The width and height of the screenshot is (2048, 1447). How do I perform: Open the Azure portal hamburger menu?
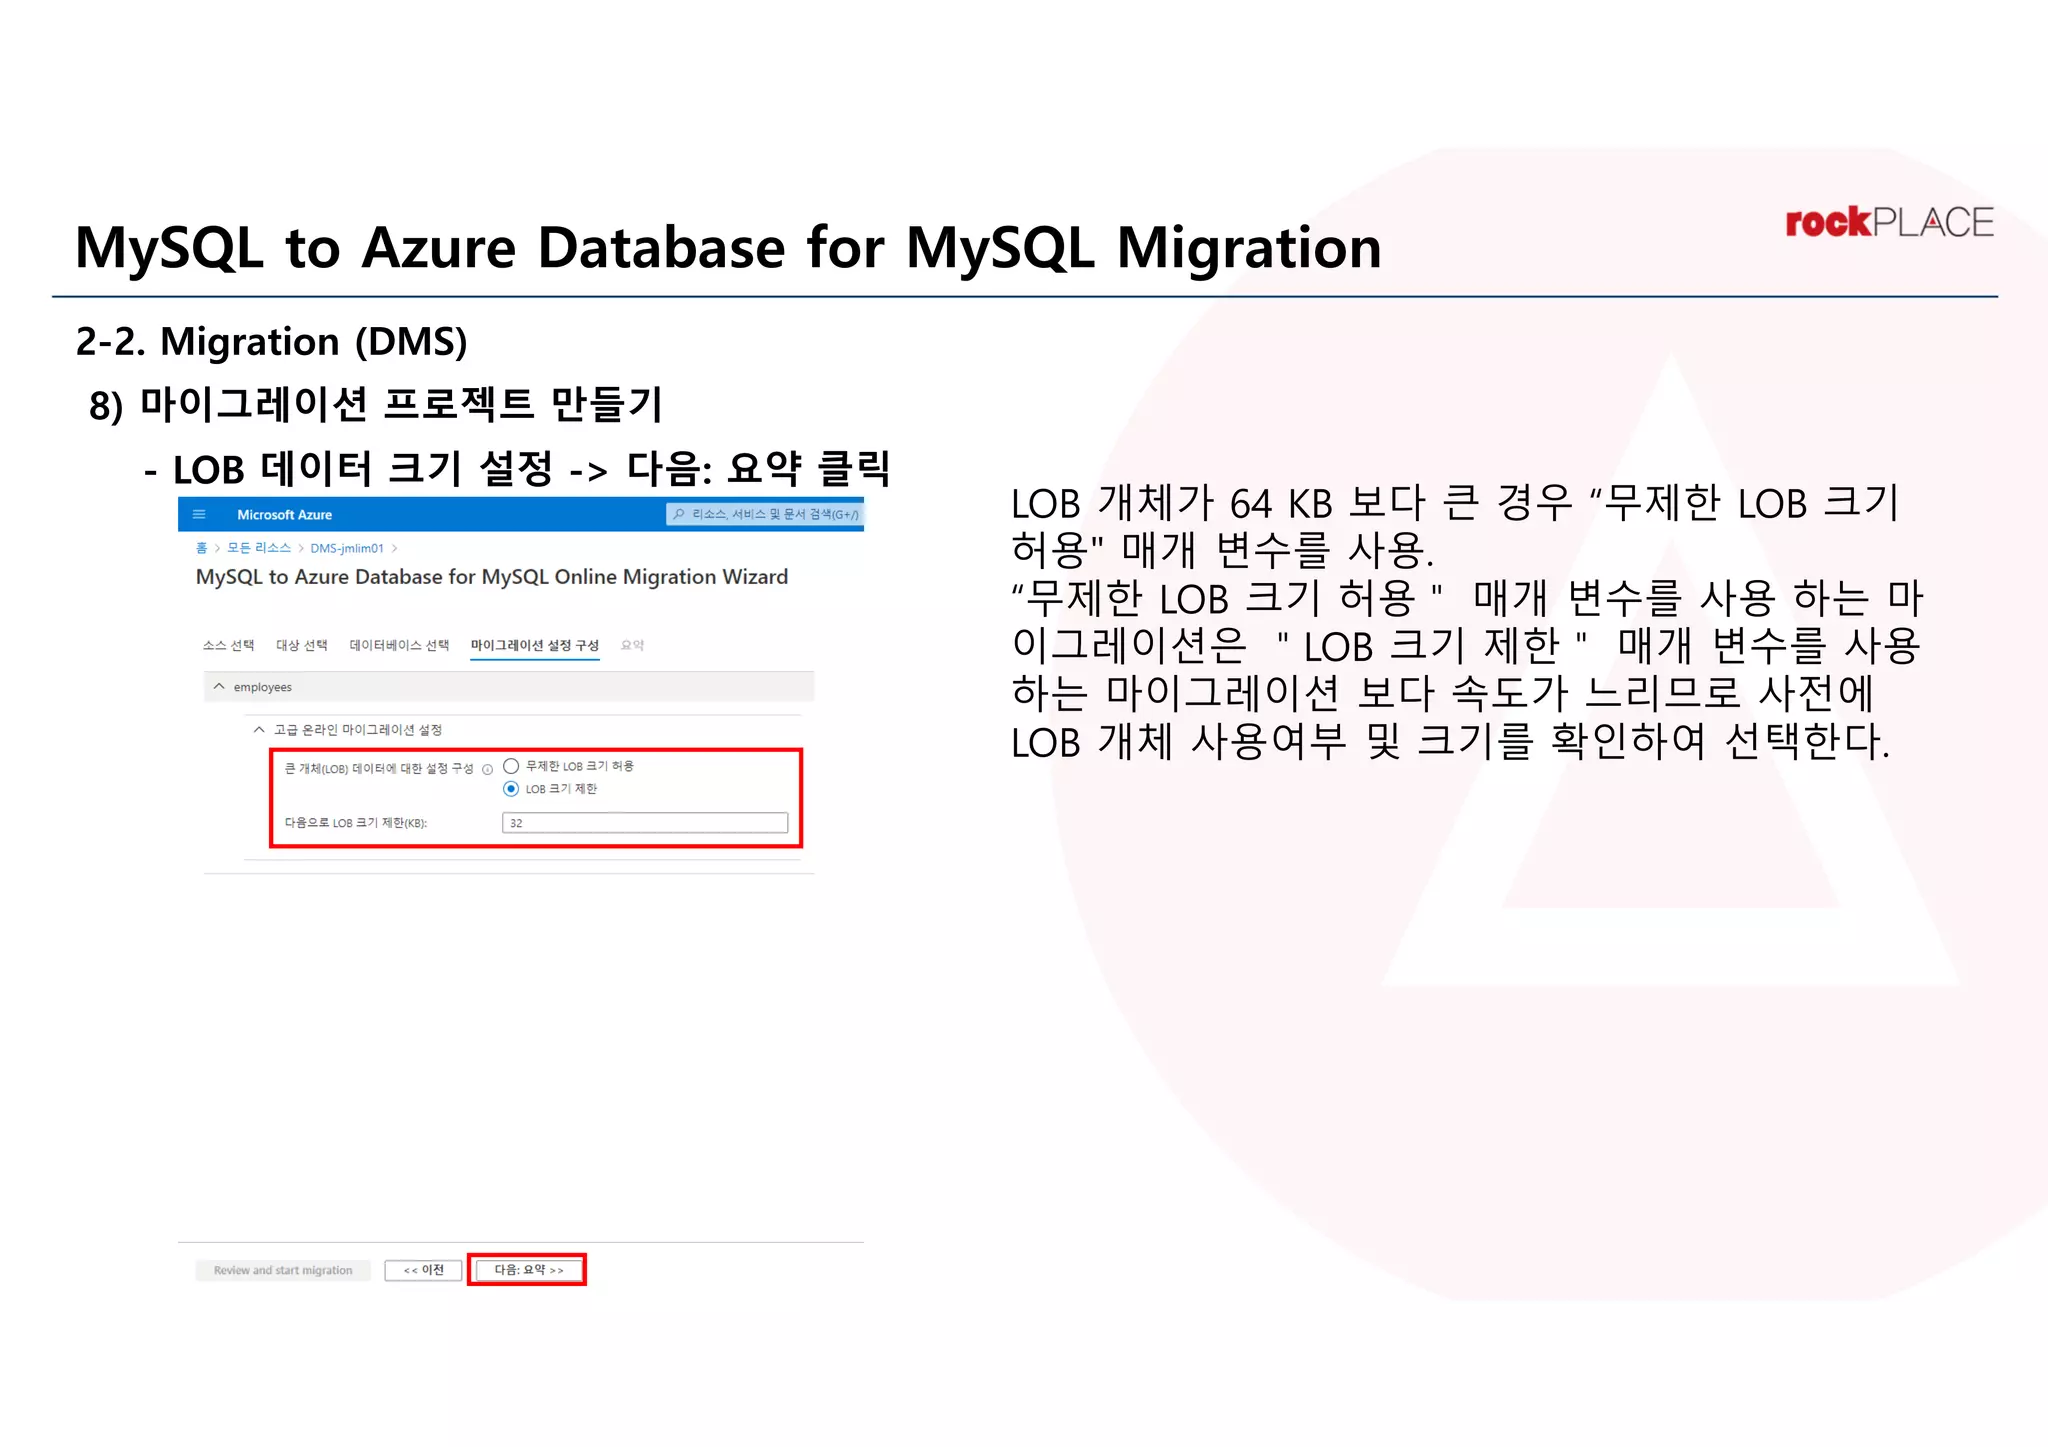199,515
